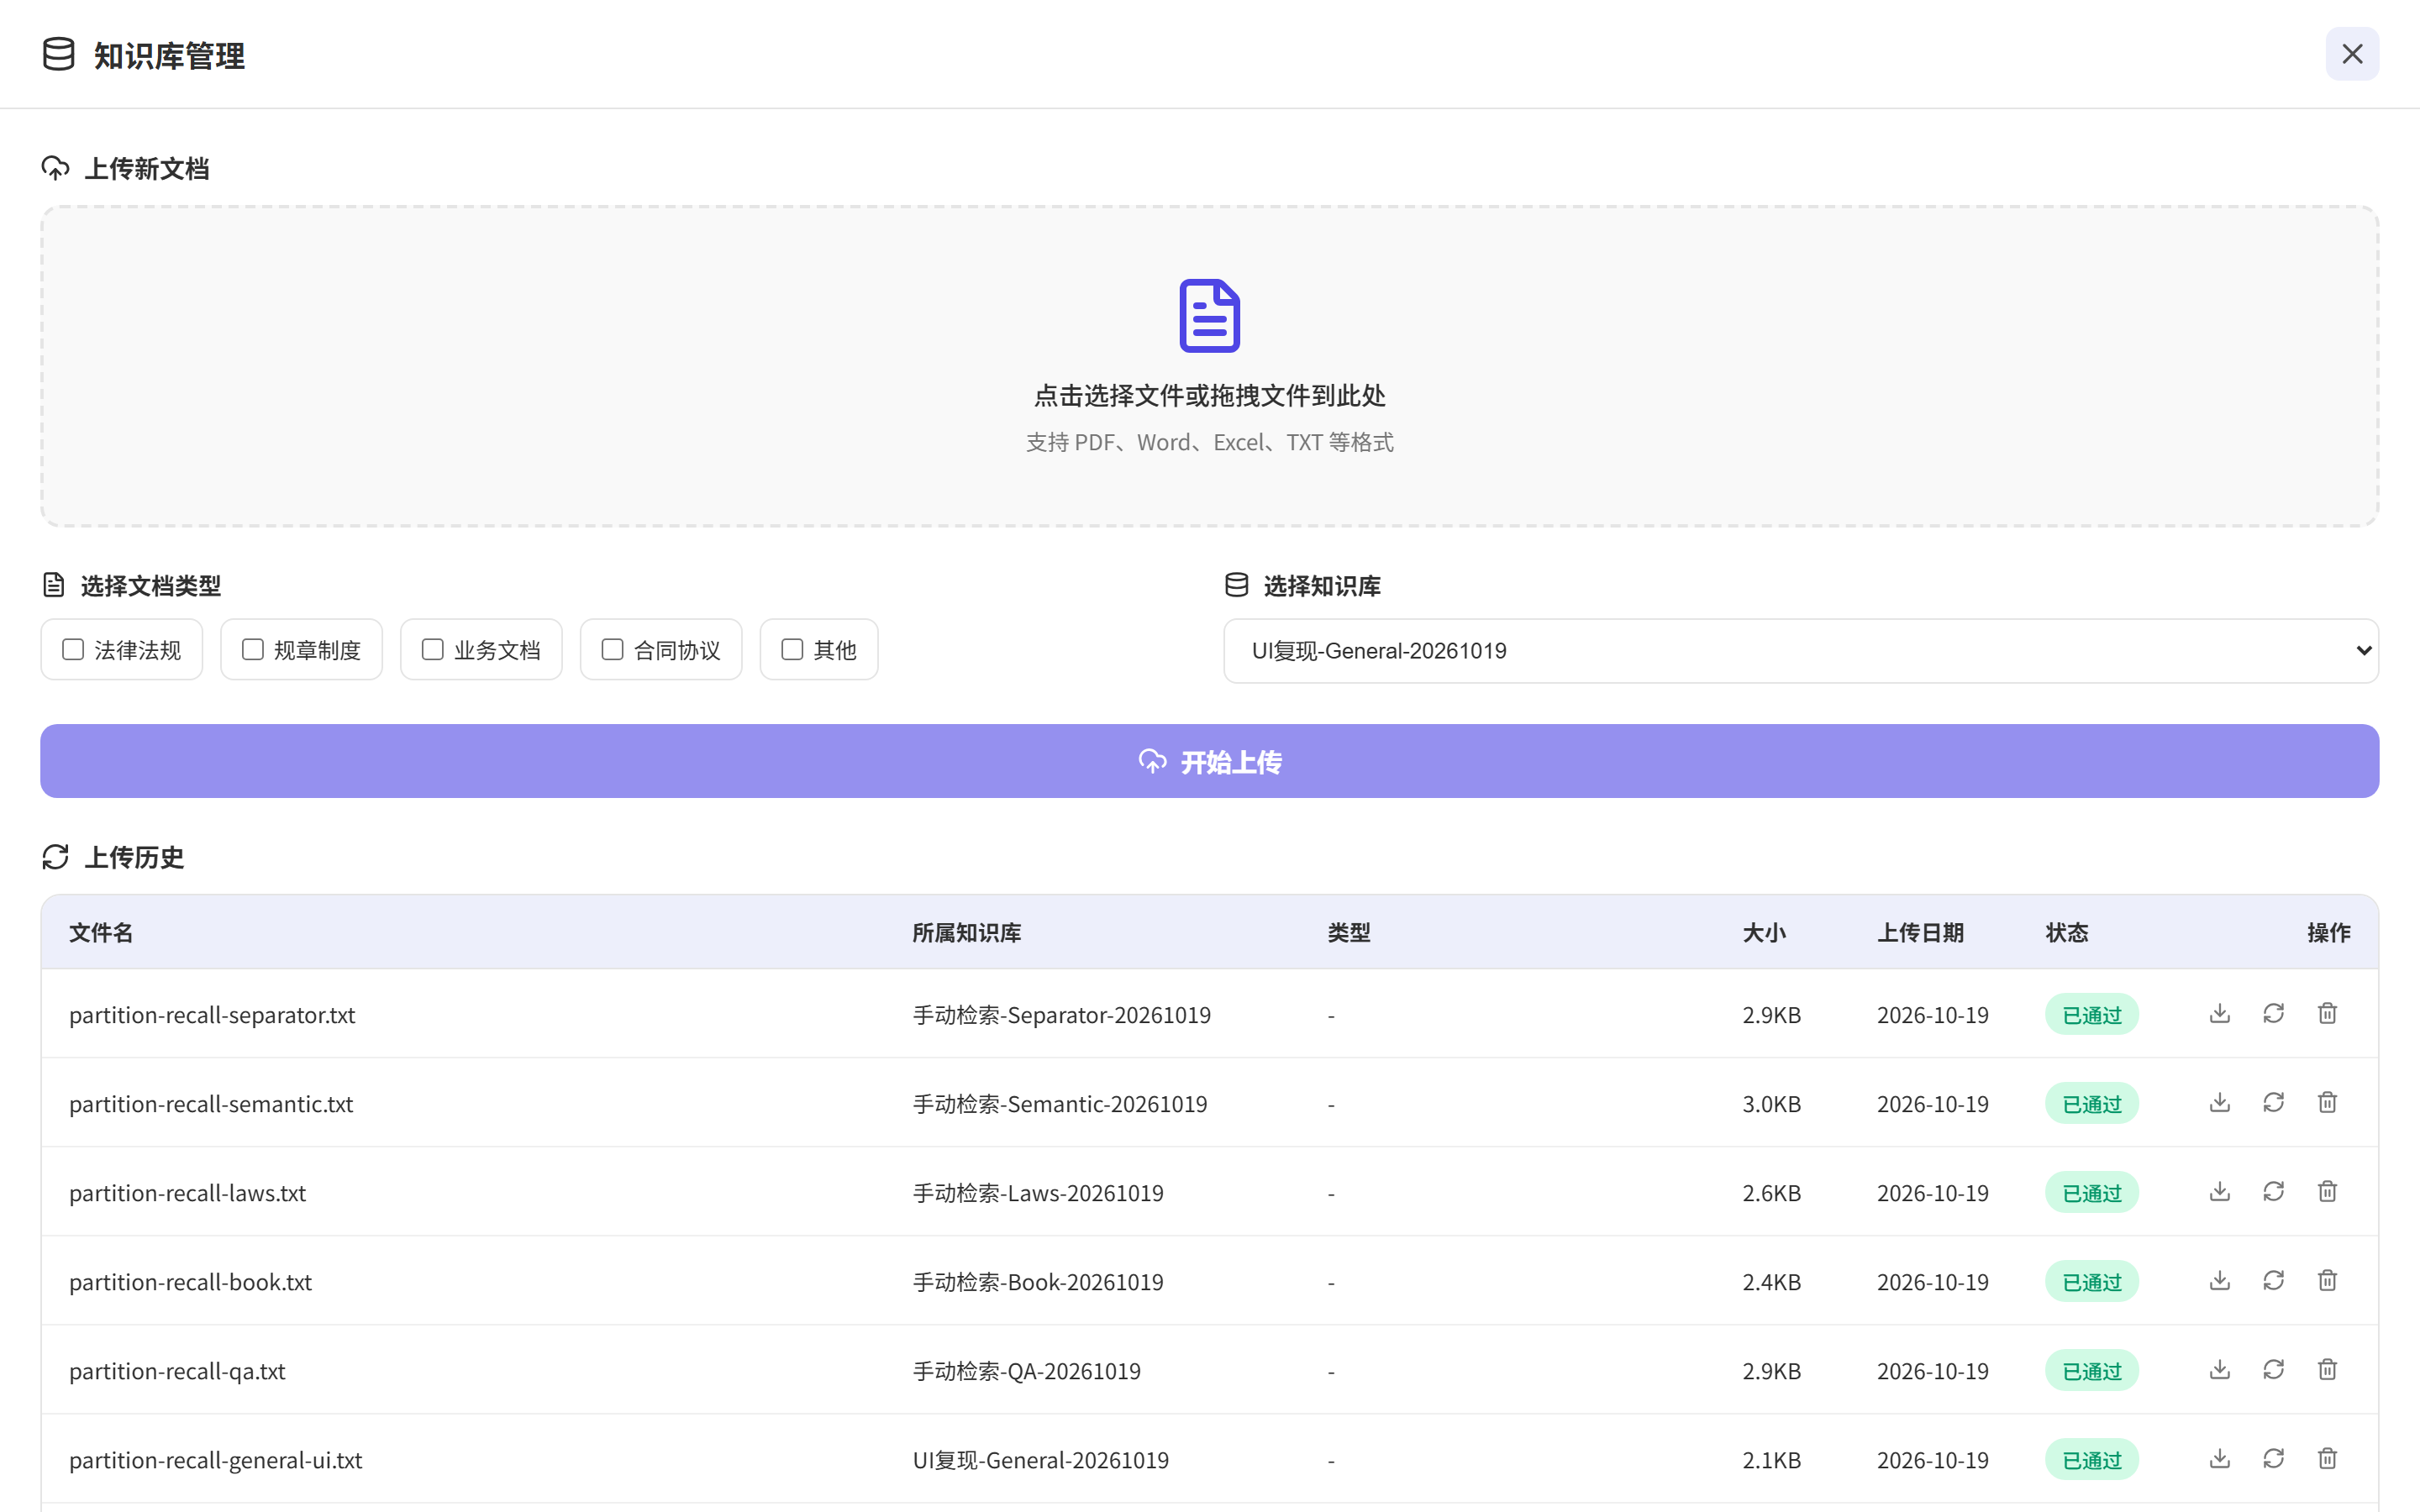2420x1512 pixels.
Task: Enable the 合同协议 checkbox
Action: tap(613, 650)
